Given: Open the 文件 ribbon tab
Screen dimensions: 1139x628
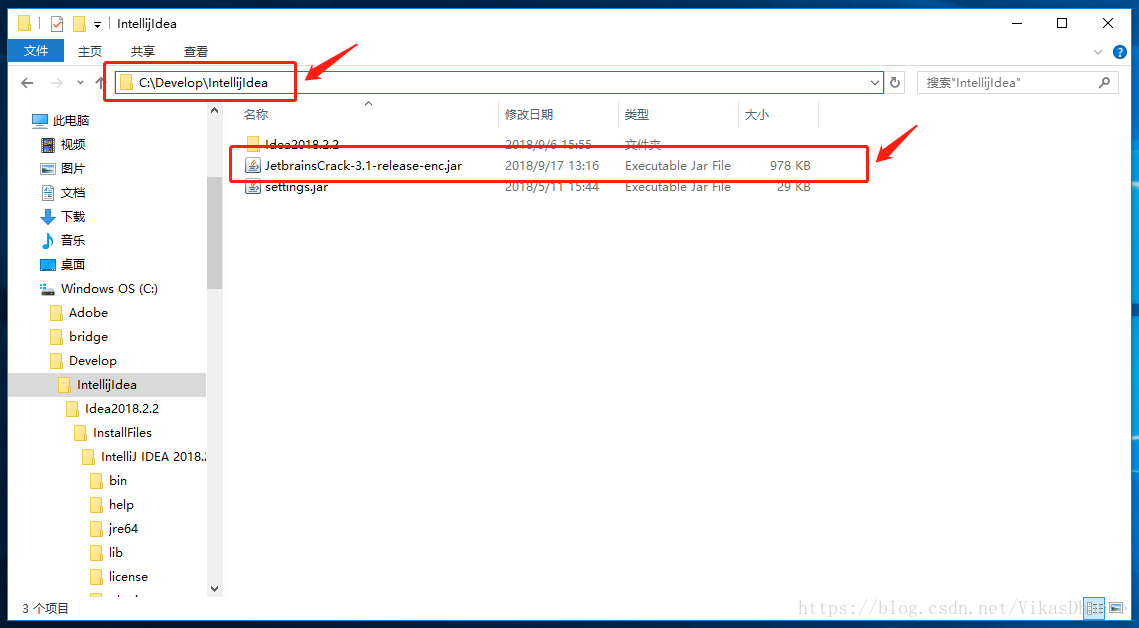Looking at the screenshot, I should tap(36, 51).
